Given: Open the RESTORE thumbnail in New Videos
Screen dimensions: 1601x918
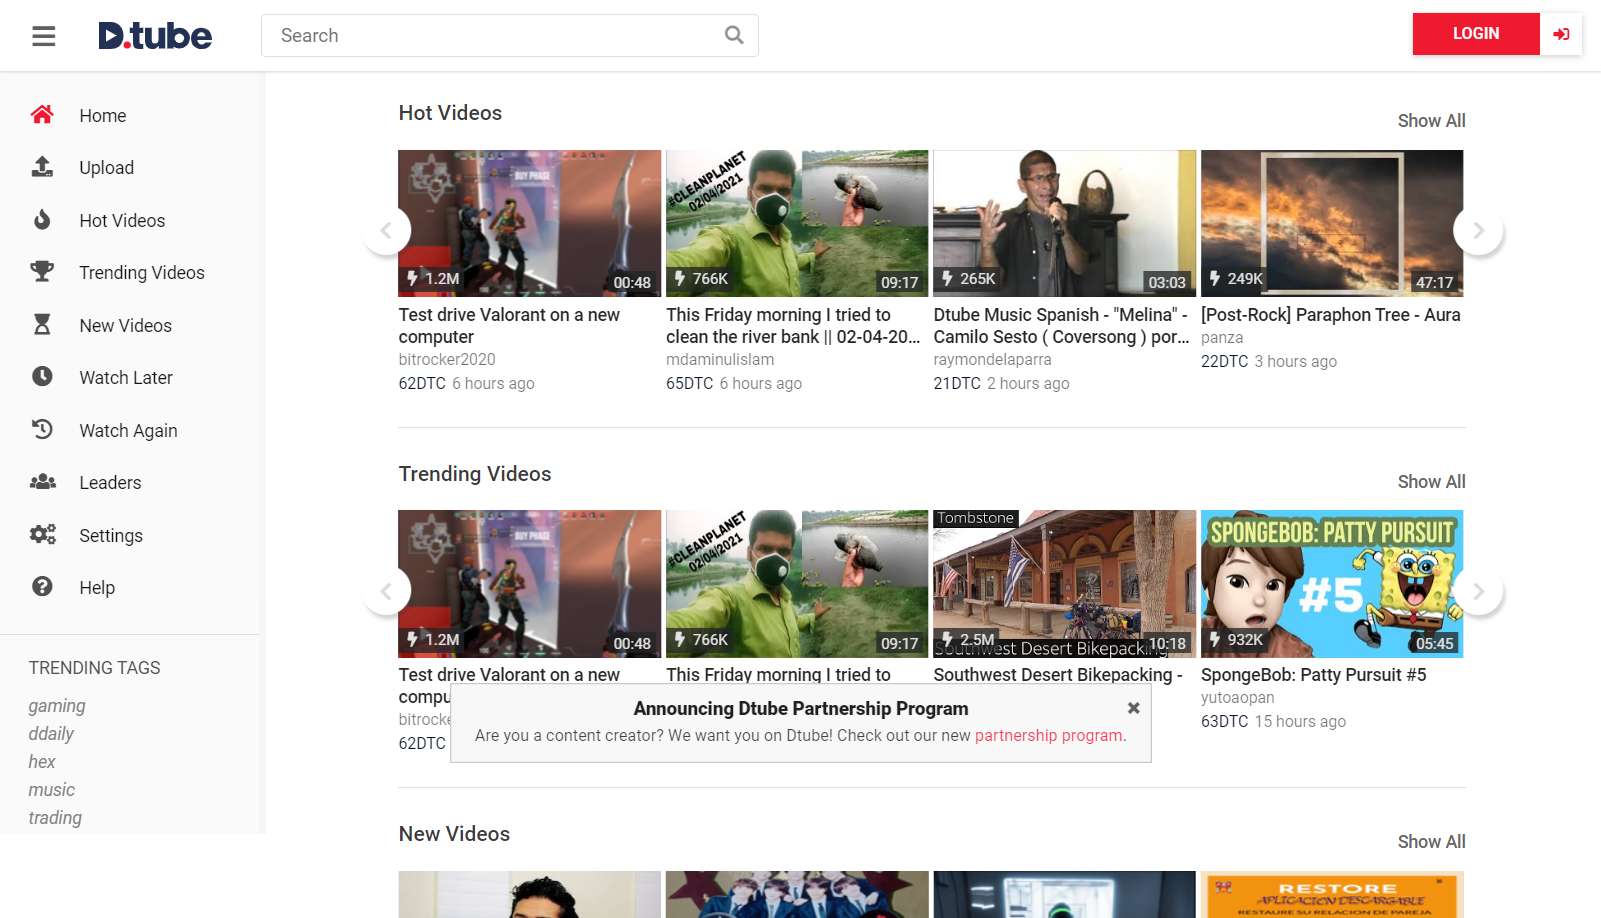Looking at the screenshot, I should (1332, 894).
